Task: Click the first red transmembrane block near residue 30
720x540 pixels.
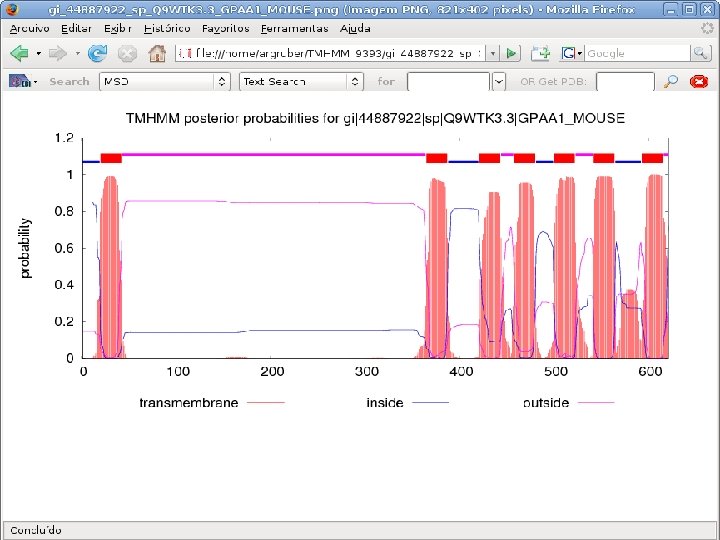Action: click(x=111, y=158)
